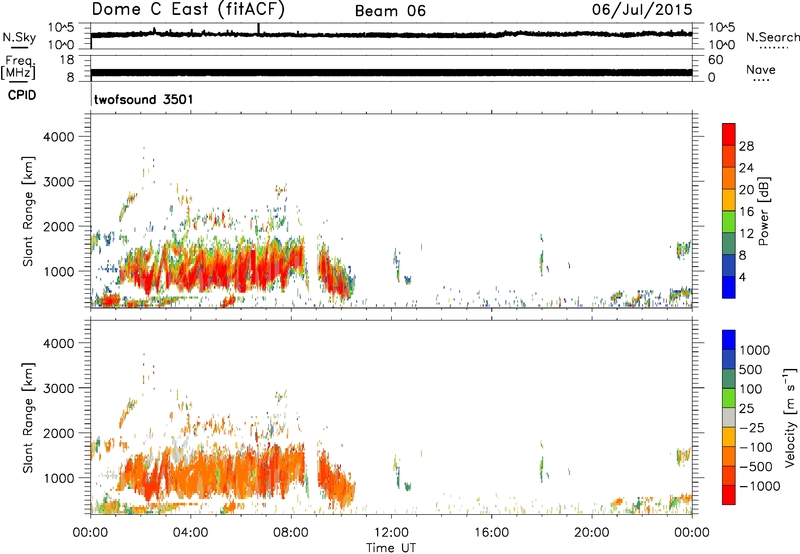The height and width of the screenshot is (554, 800).
Task: Click the 'Beam 06' heading
Action: 390,11
